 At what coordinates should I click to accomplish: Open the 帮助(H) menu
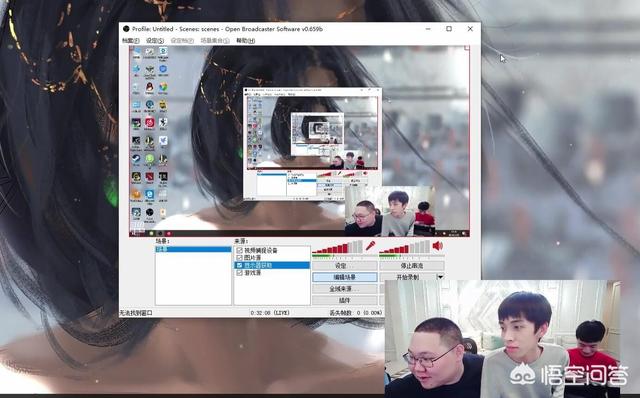(245, 40)
